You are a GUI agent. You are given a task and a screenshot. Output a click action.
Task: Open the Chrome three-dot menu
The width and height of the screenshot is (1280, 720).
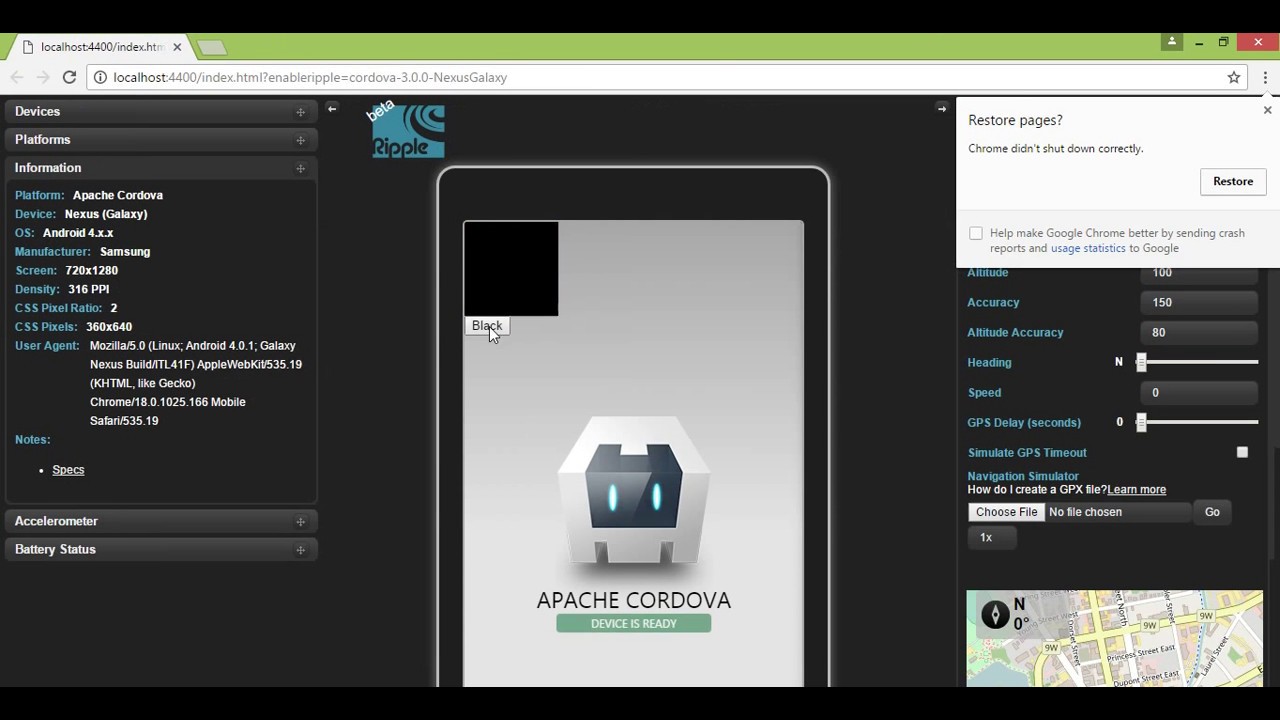[x=1265, y=77]
